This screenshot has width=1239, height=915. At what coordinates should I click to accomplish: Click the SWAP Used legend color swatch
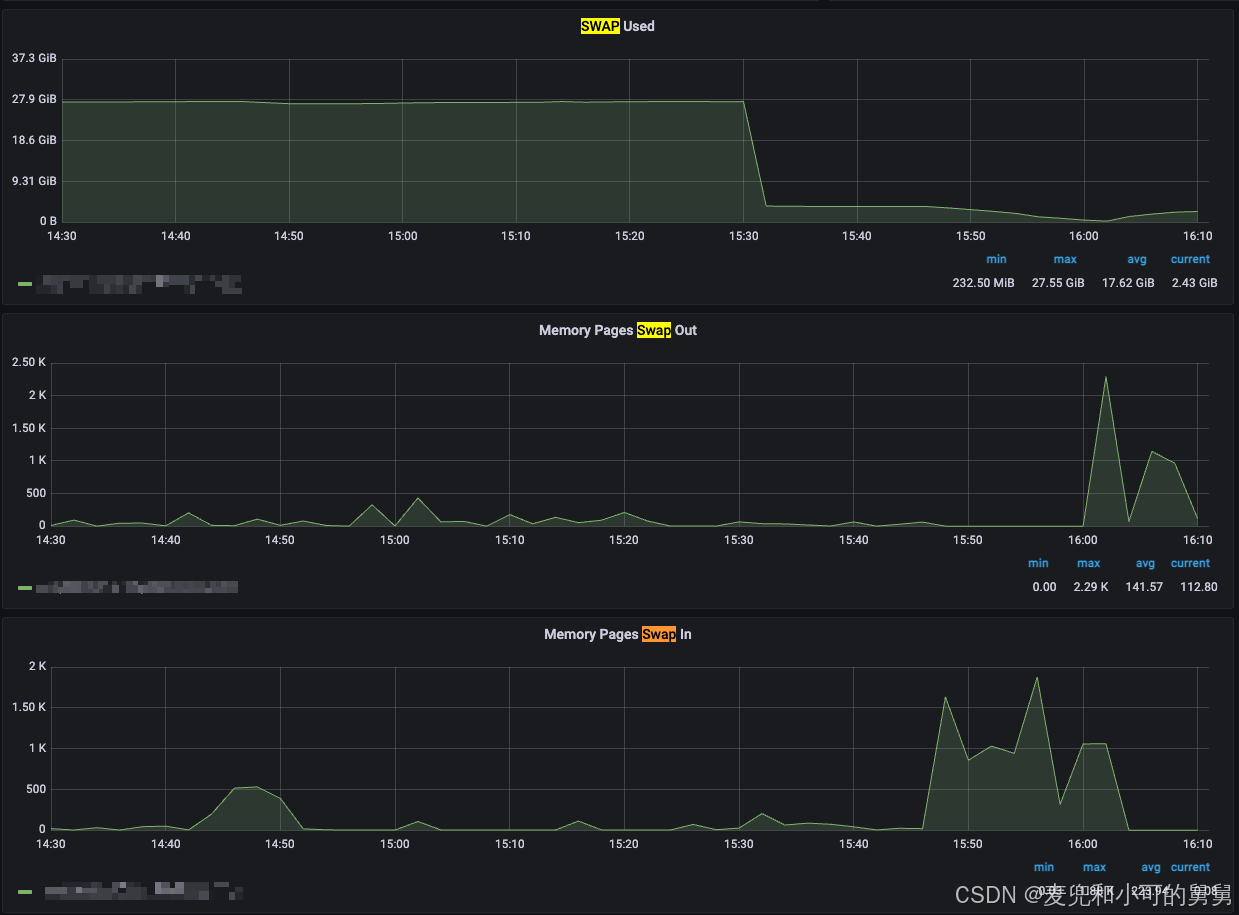[x=25, y=284]
